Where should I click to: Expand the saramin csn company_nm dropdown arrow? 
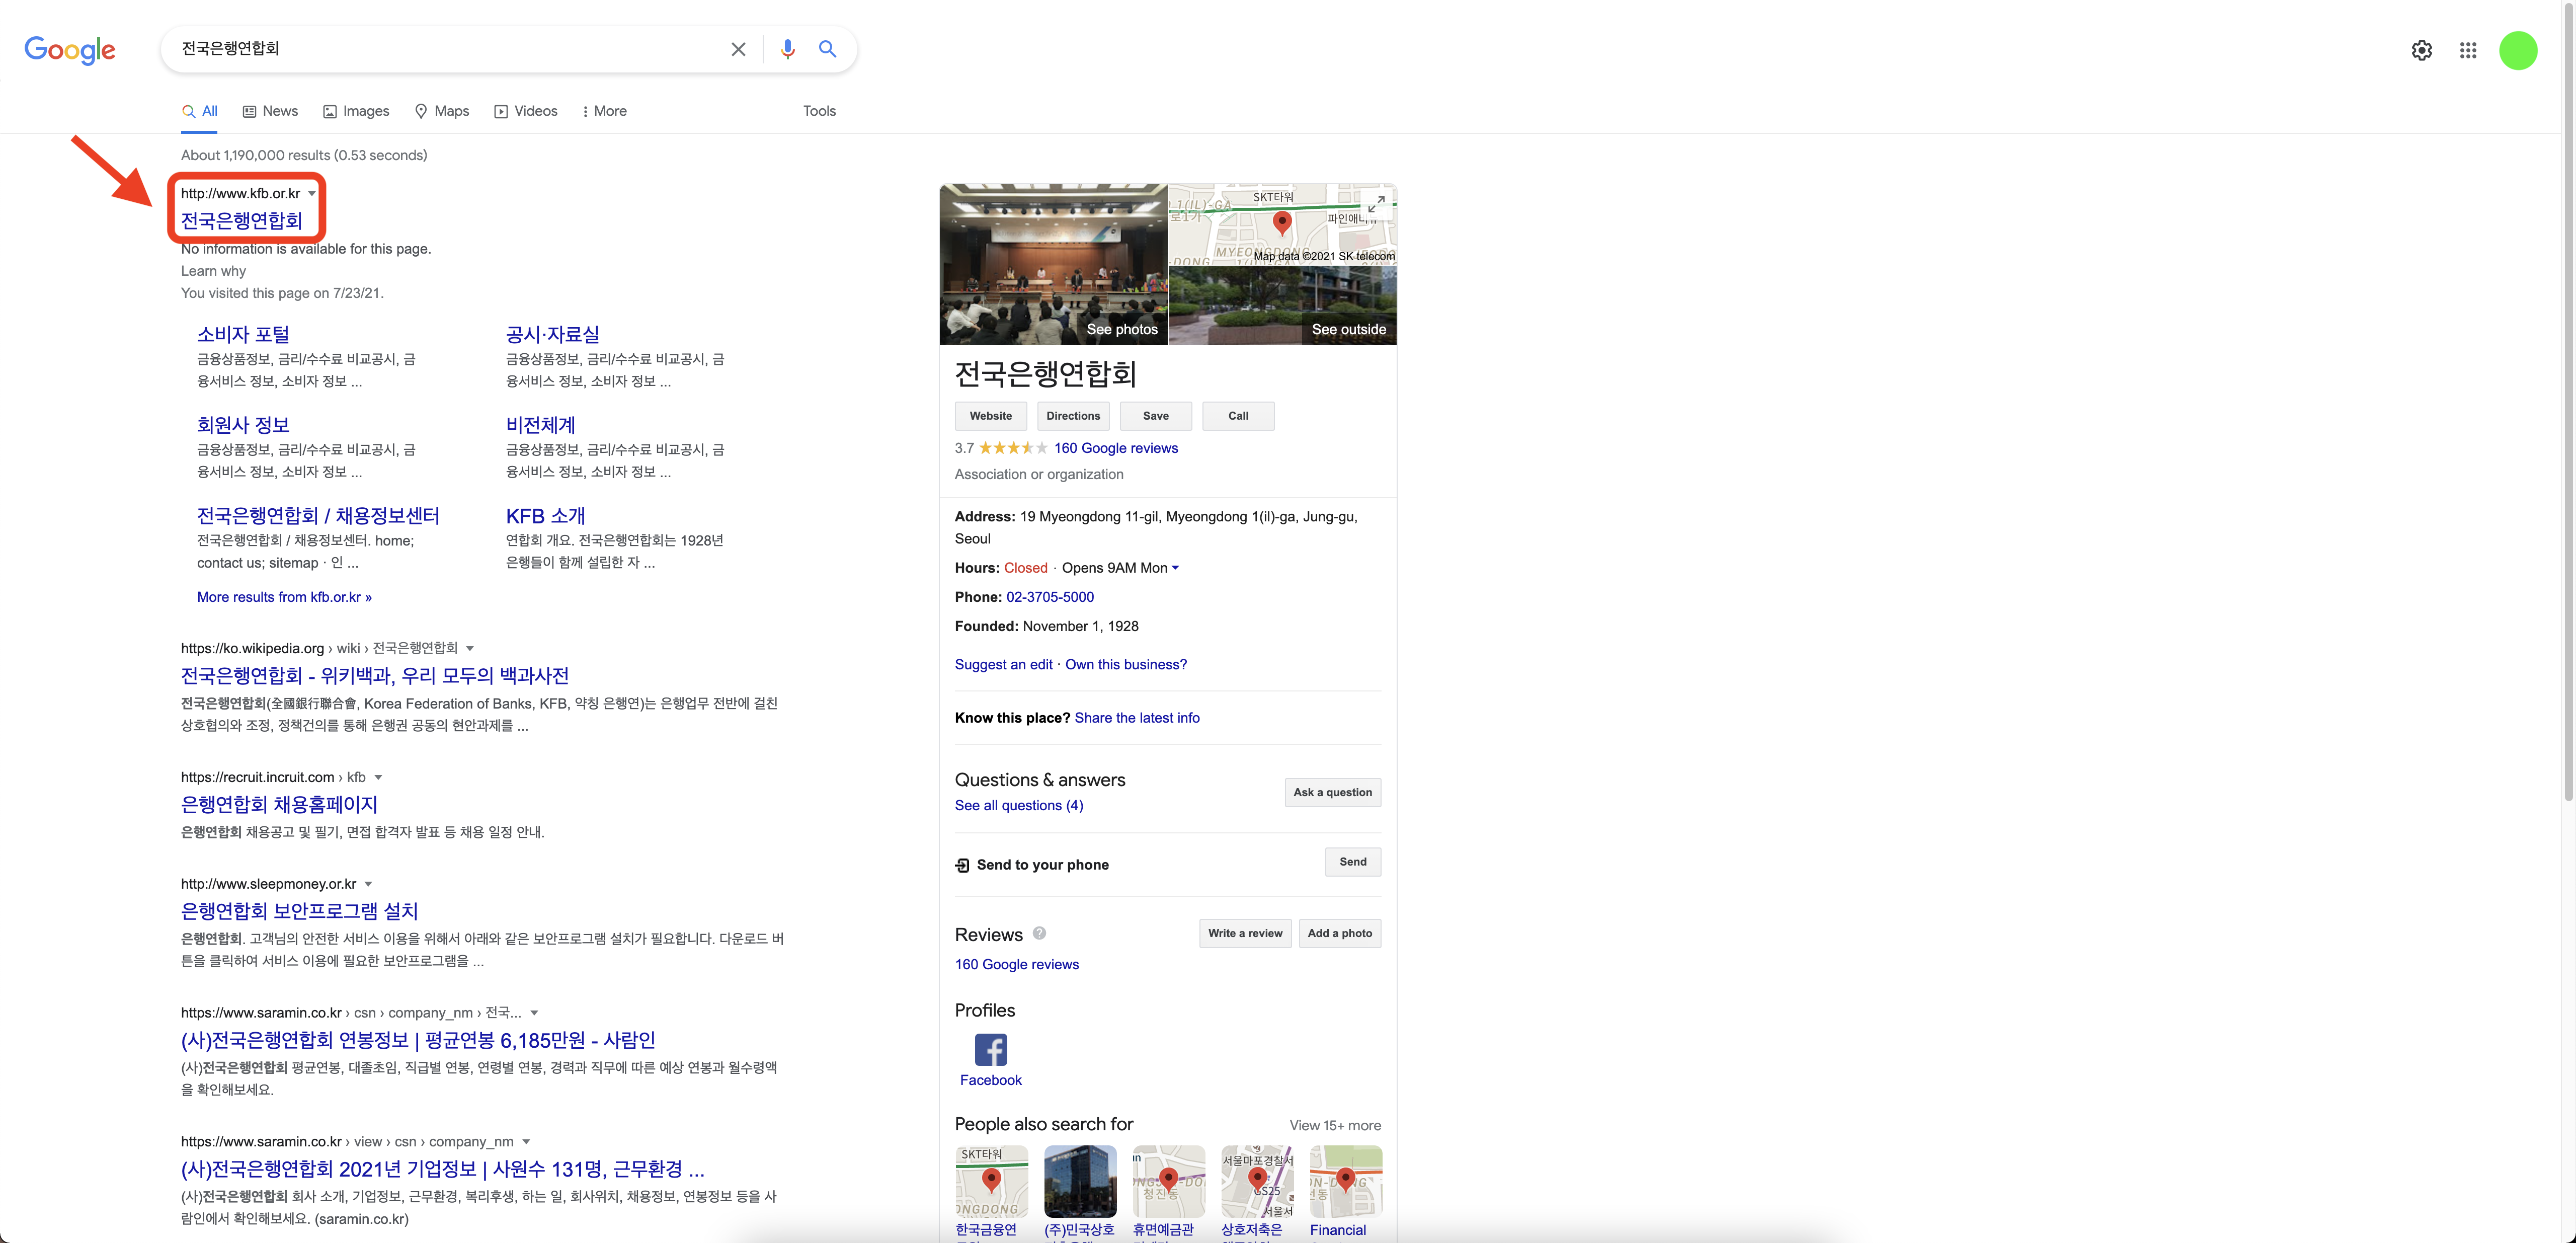[534, 1013]
